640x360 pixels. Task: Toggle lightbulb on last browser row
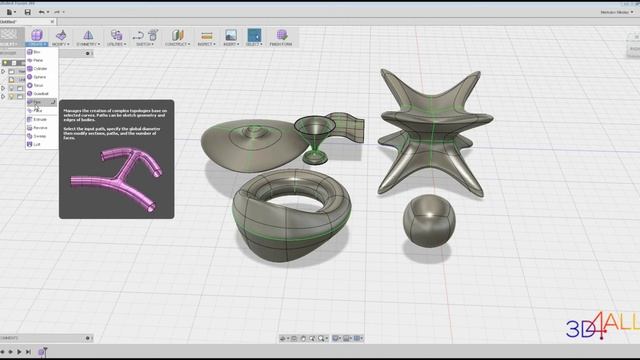(x=11, y=97)
